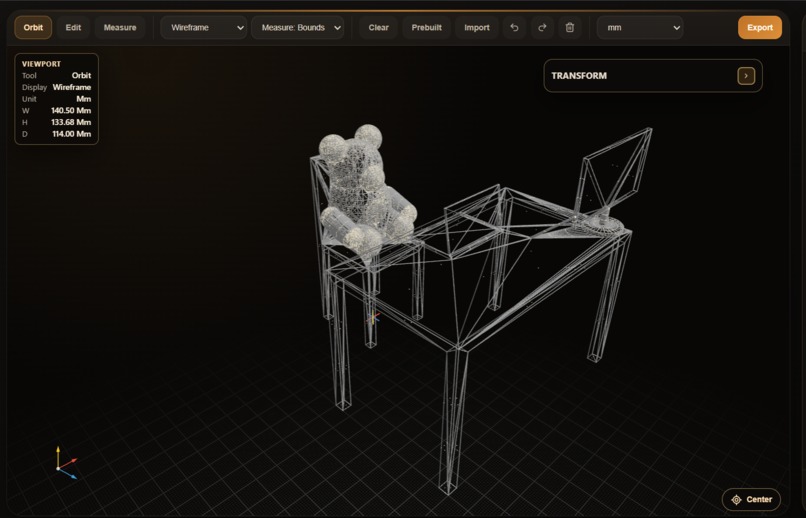Click the Transform panel header

653,76
